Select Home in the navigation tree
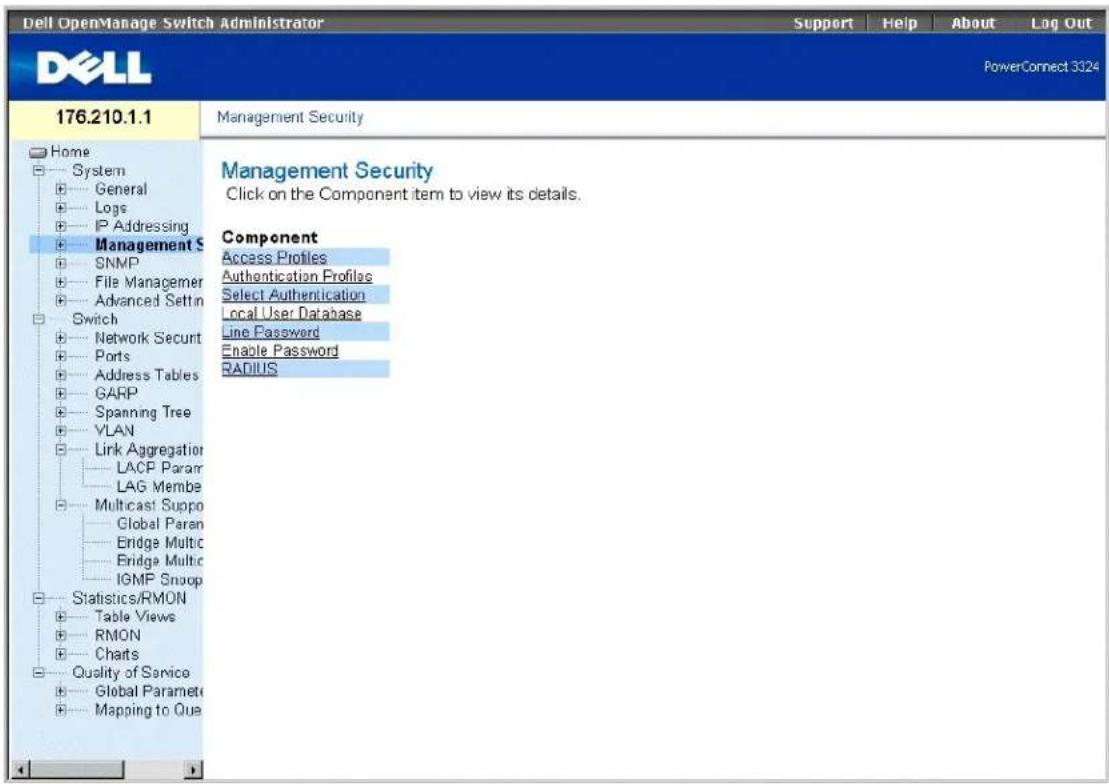Viewport: 1109px width, 784px height. coord(70,152)
